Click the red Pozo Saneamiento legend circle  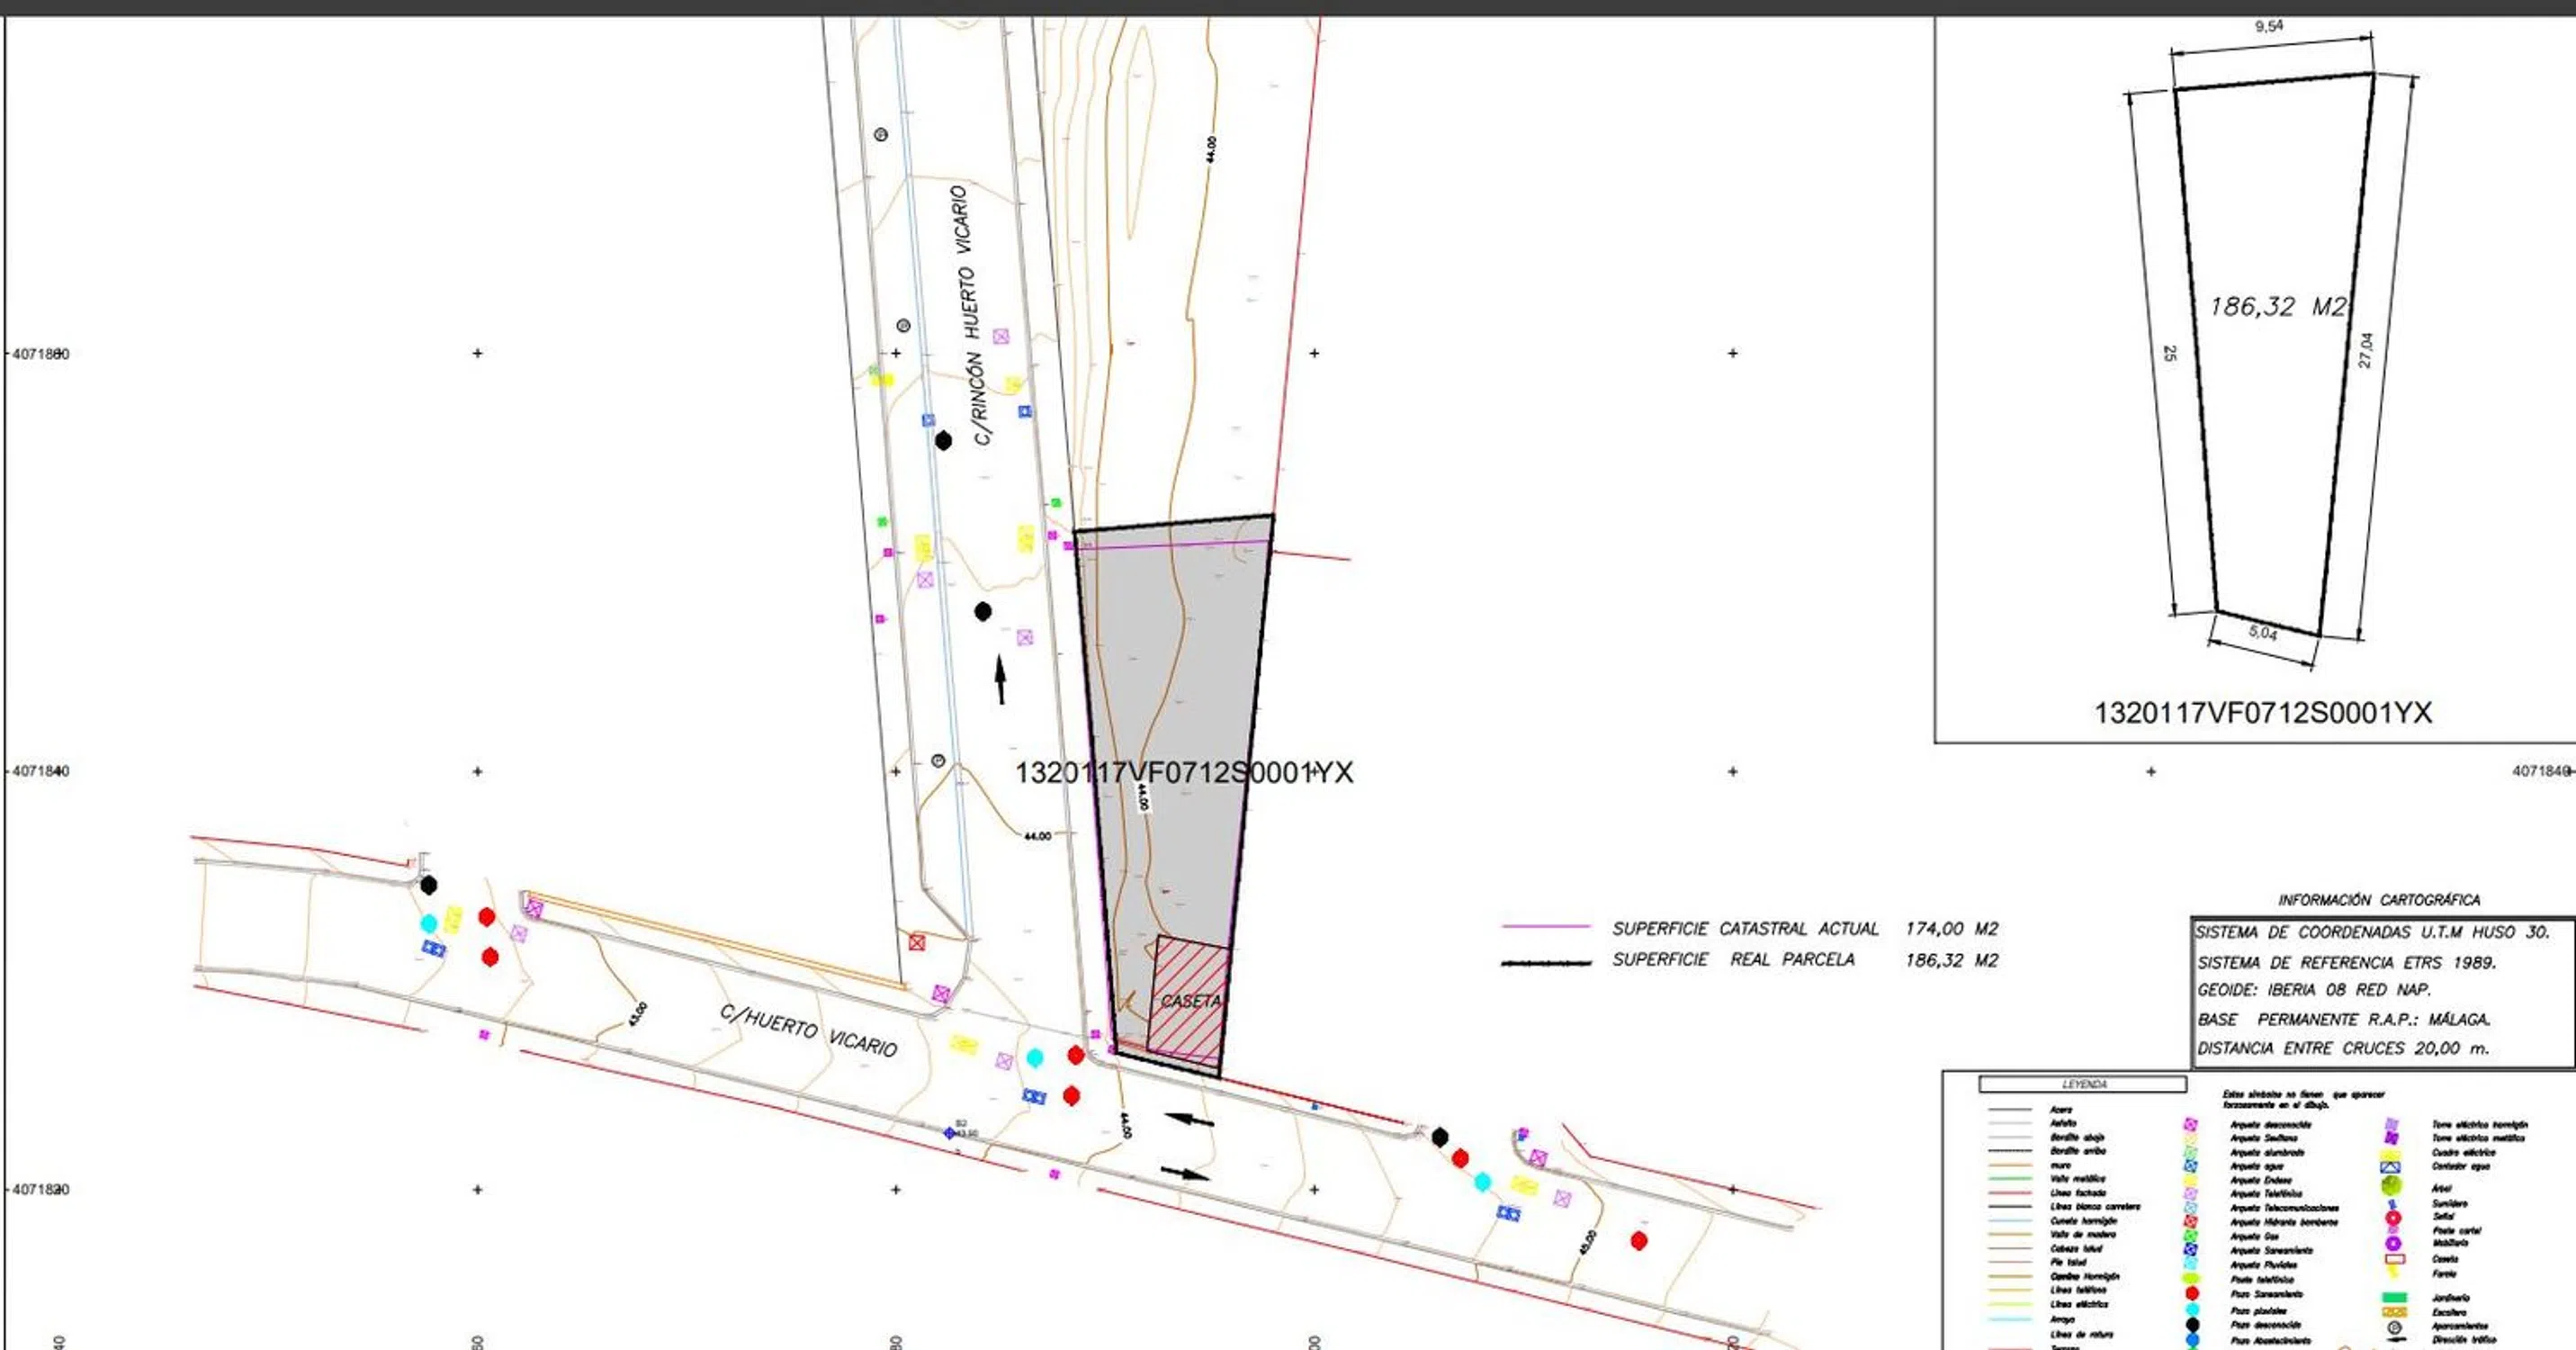tap(2191, 1294)
